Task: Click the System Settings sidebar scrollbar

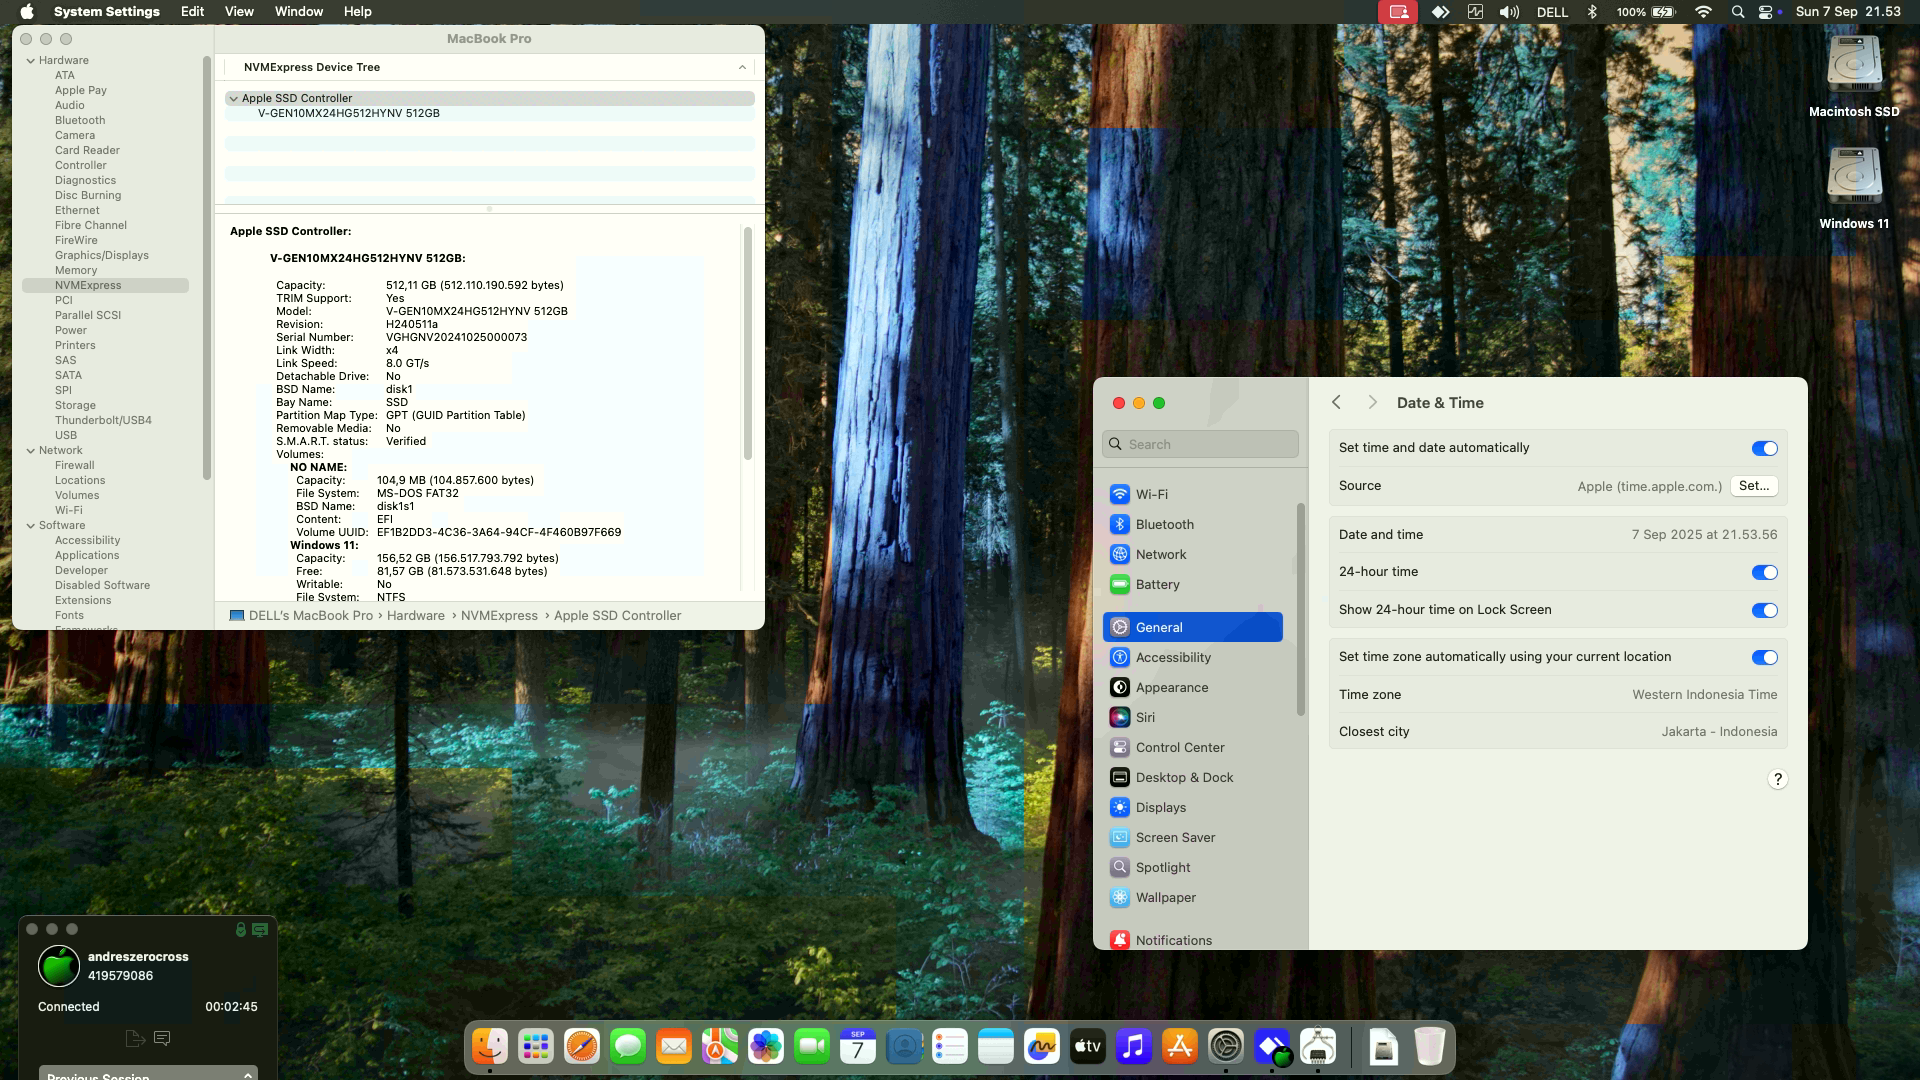Action: (1300, 609)
